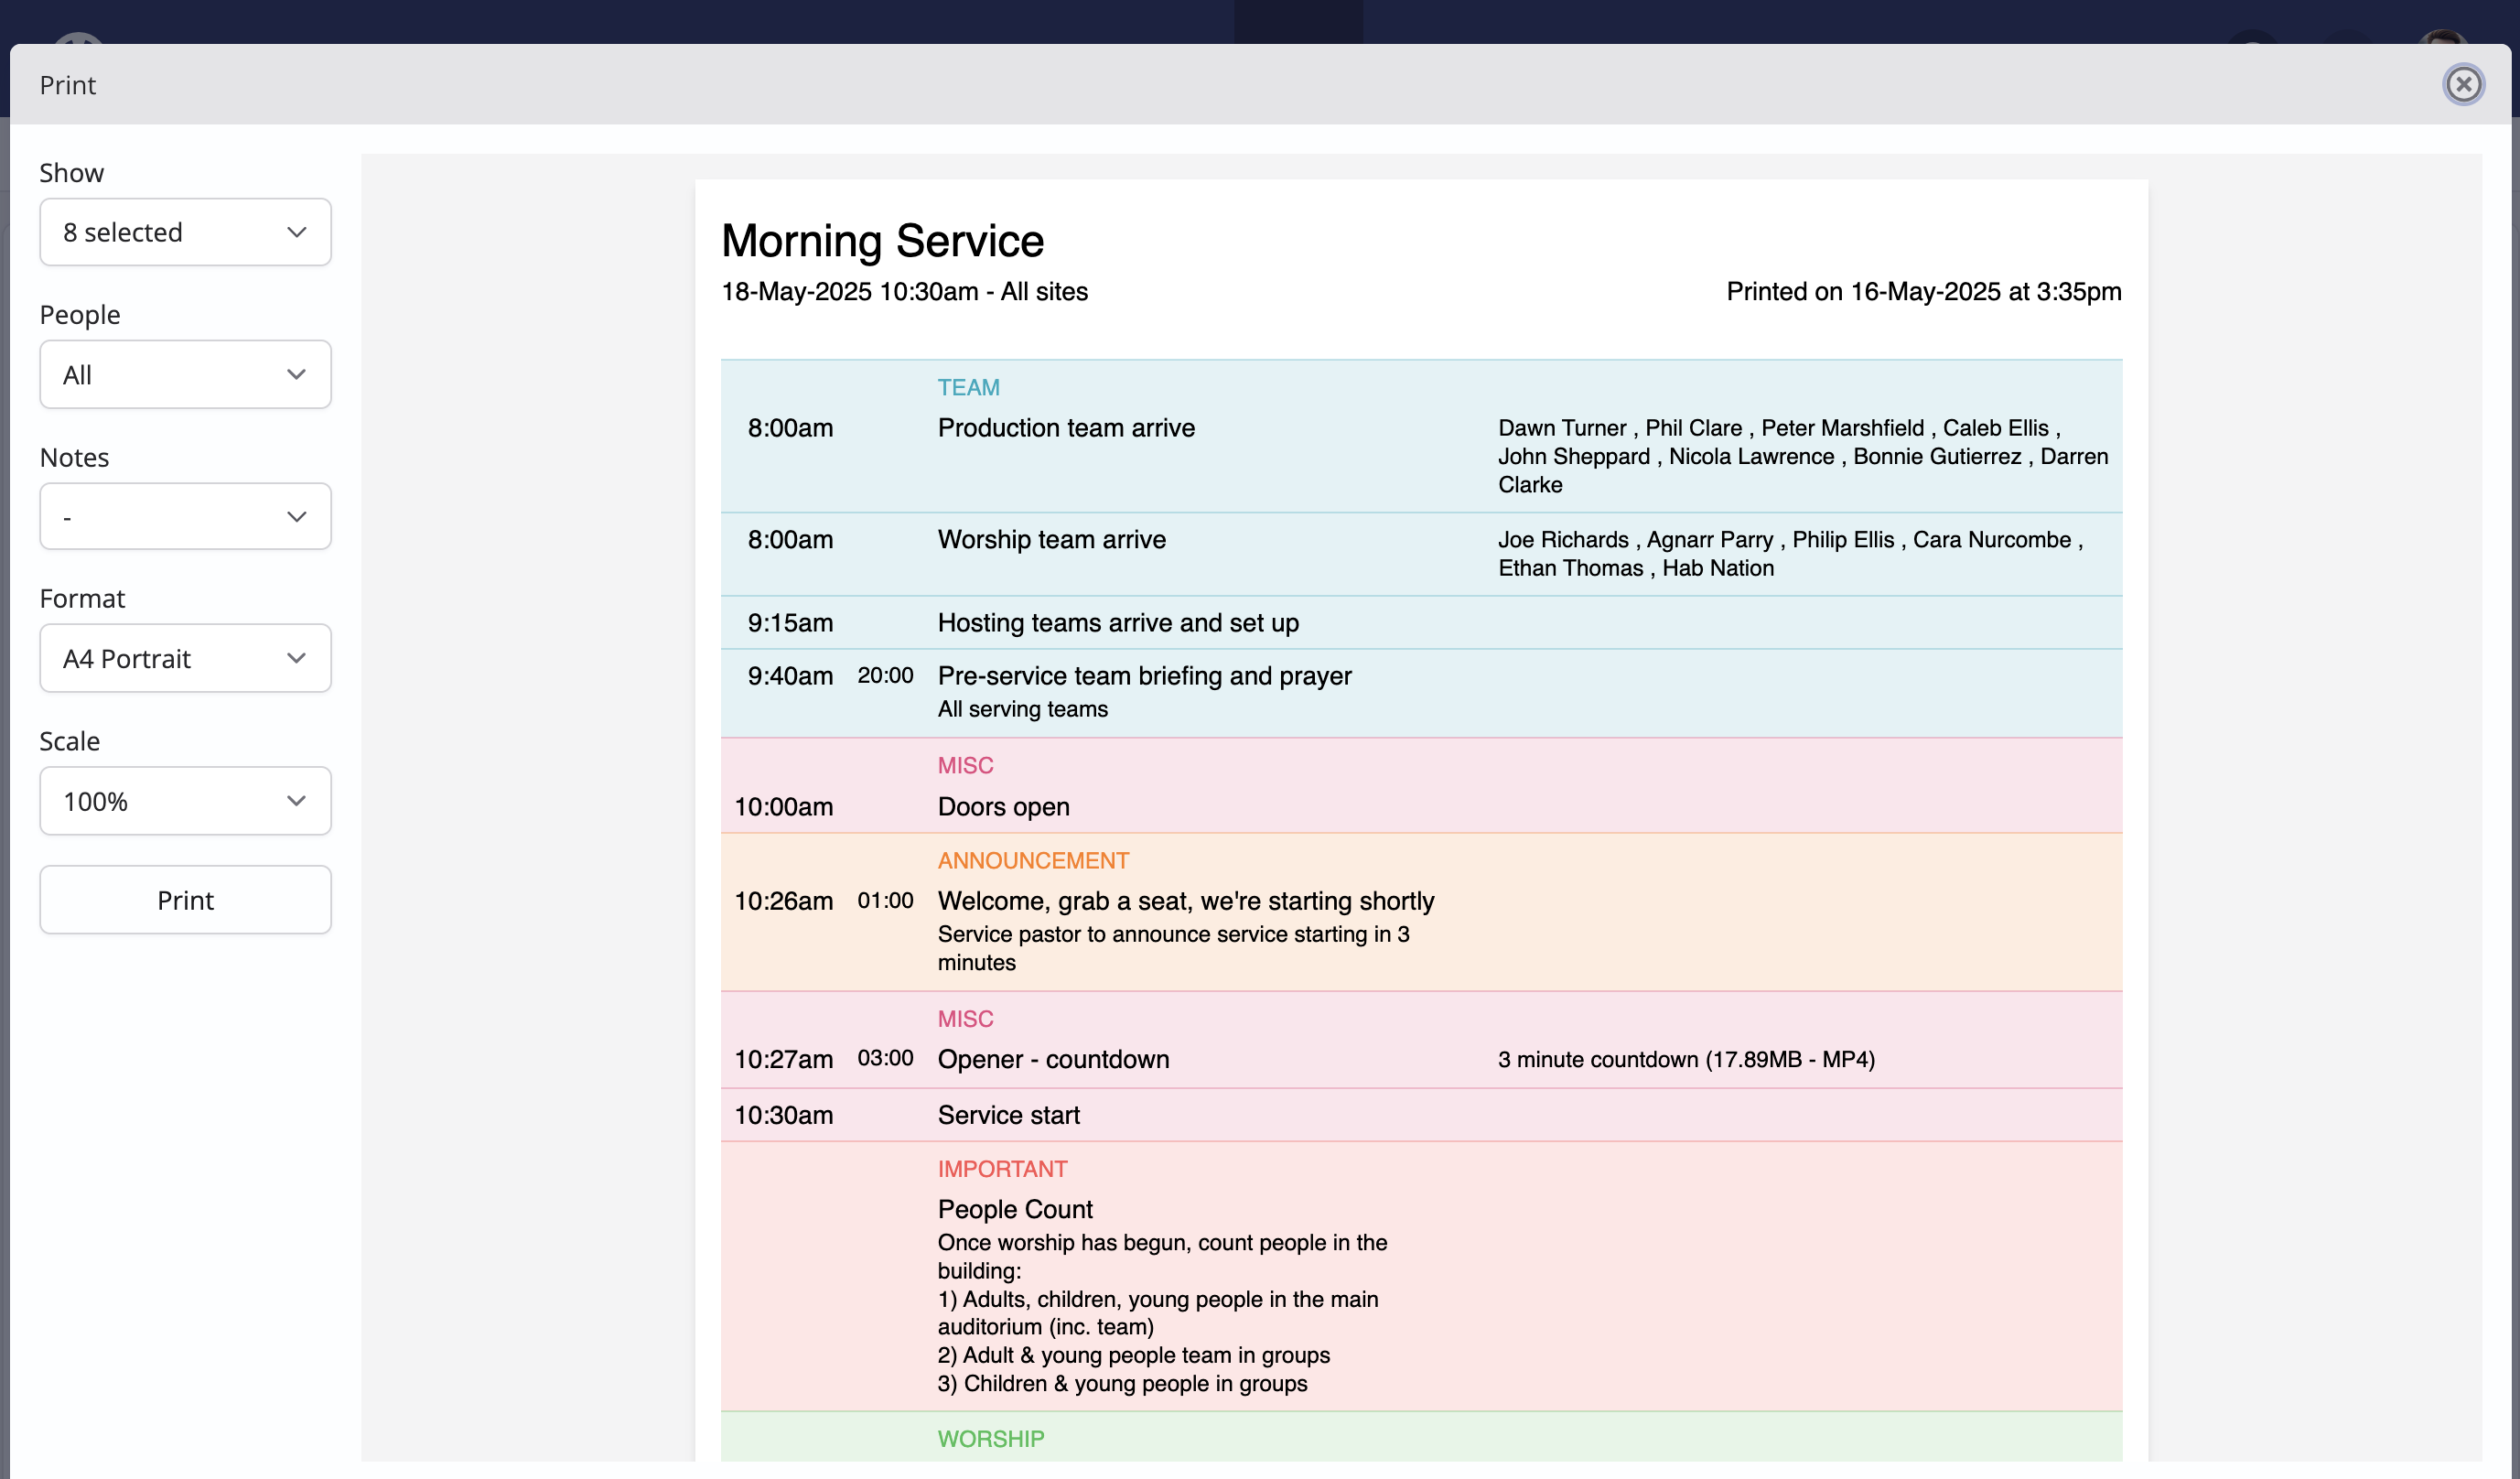
Task: Open the Show dropdown with 8 selected
Action: 185,232
